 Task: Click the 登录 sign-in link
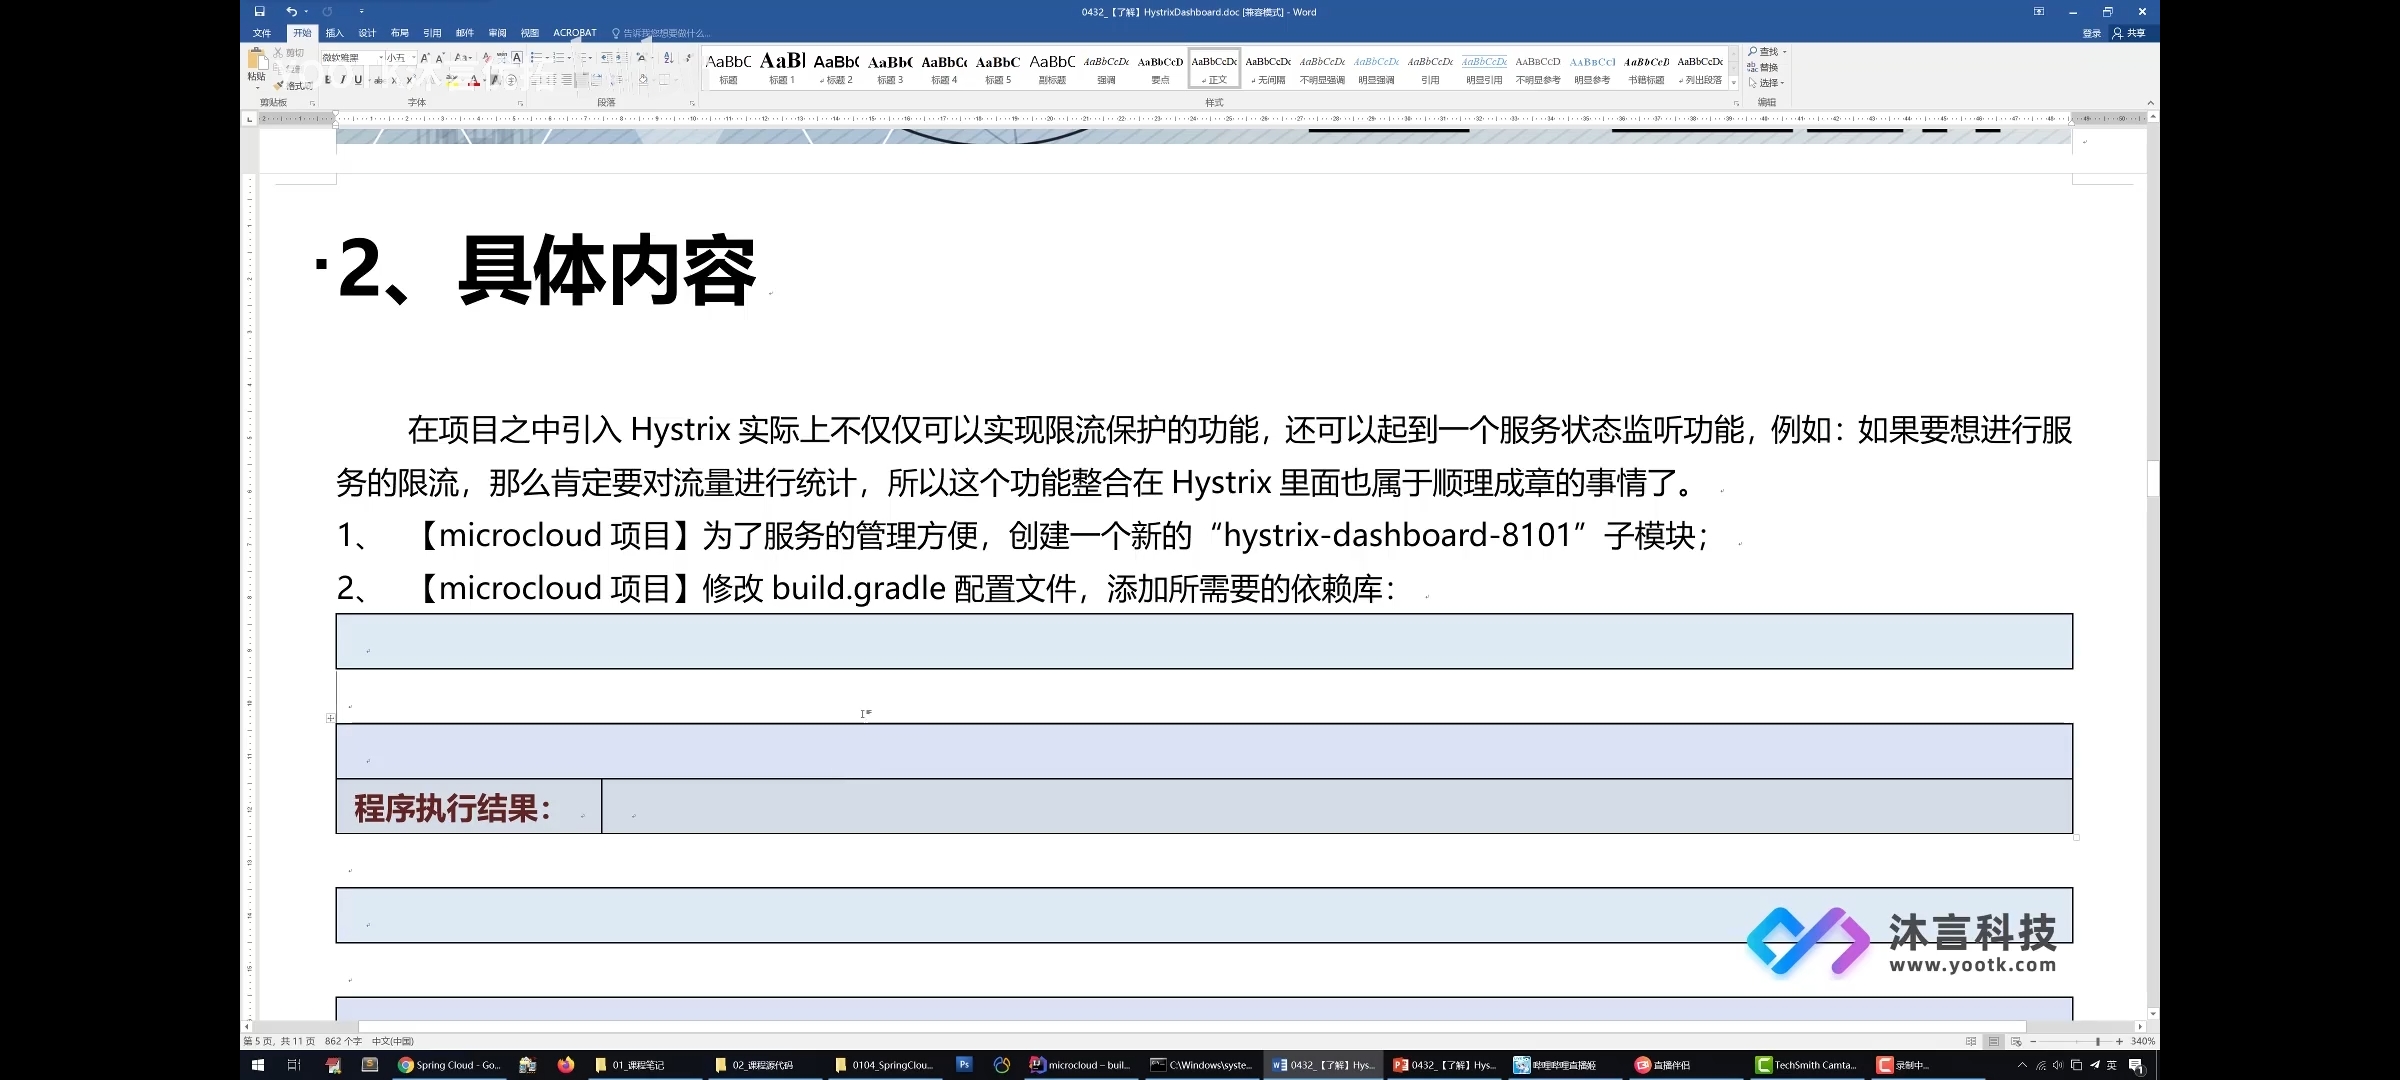click(x=2091, y=33)
